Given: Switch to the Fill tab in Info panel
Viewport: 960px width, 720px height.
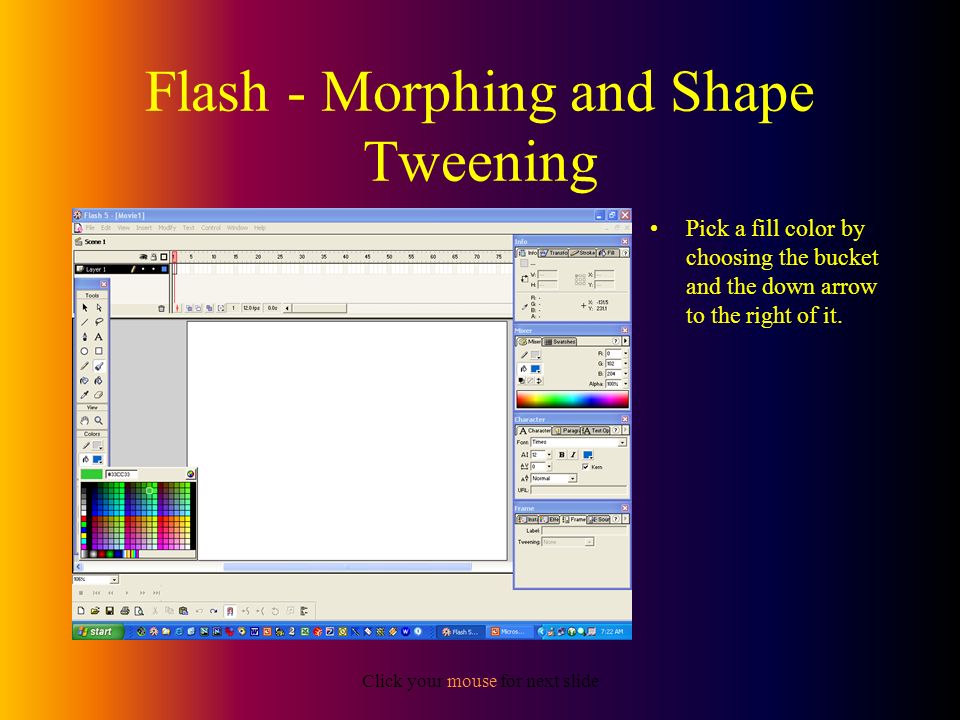Looking at the screenshot, I should [x=607, y=253].
